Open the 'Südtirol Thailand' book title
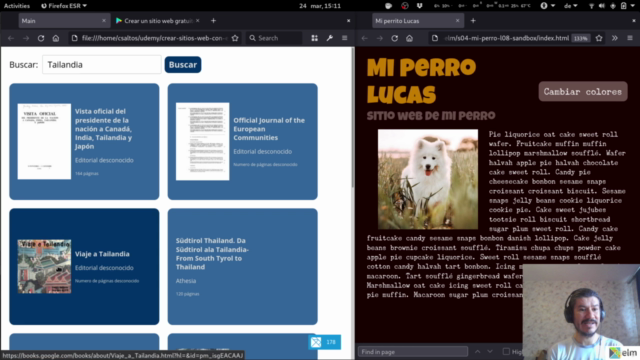 [x=212, y=253]
